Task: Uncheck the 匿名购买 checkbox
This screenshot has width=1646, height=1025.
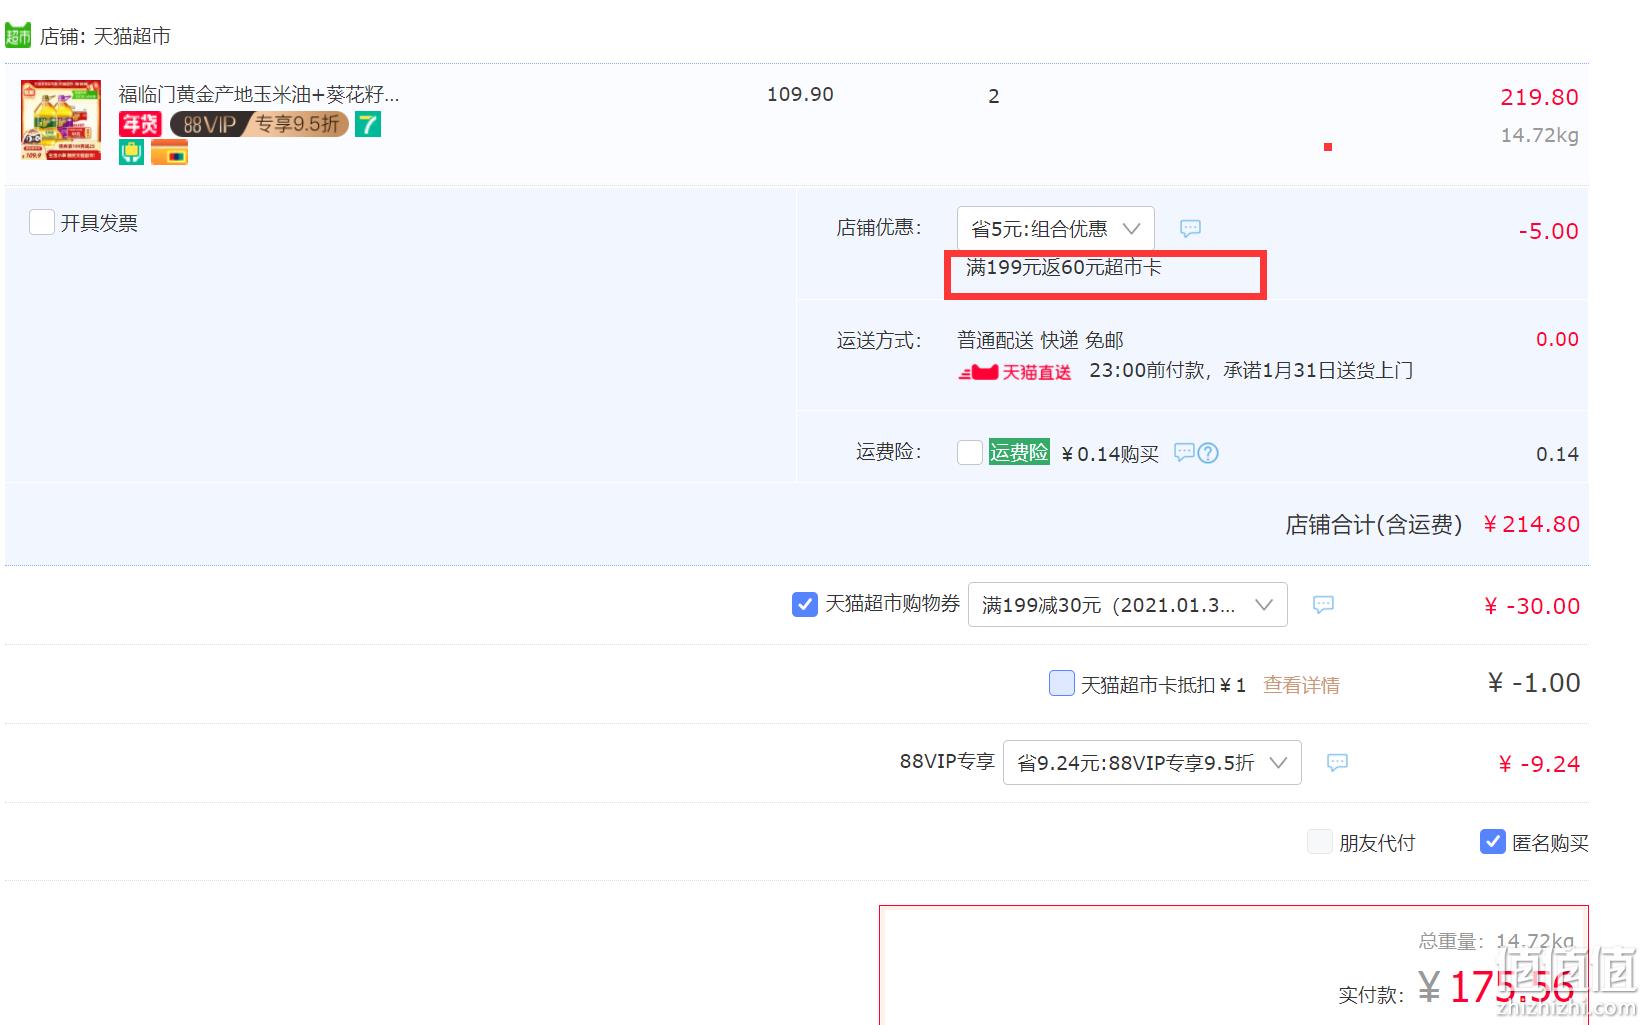Action: coord(1493,842)
